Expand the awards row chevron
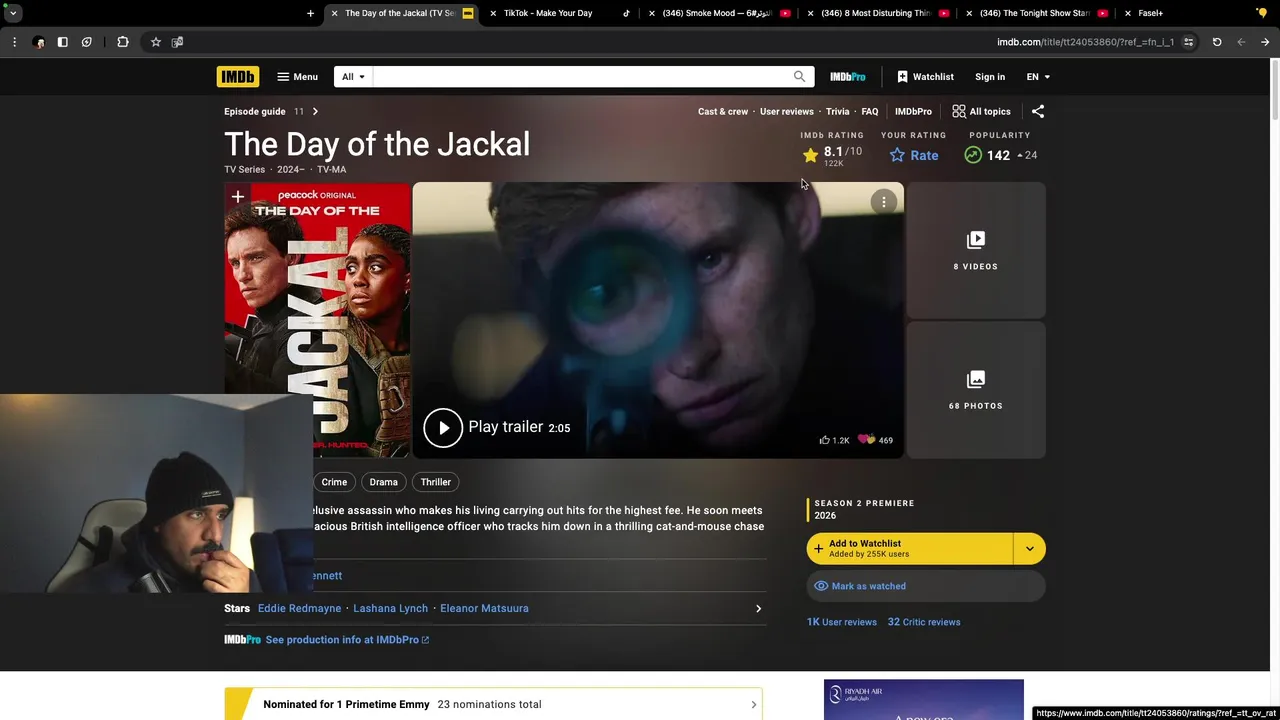The width and height of the screenshot is (1280, 720). (x=754, y=704)
